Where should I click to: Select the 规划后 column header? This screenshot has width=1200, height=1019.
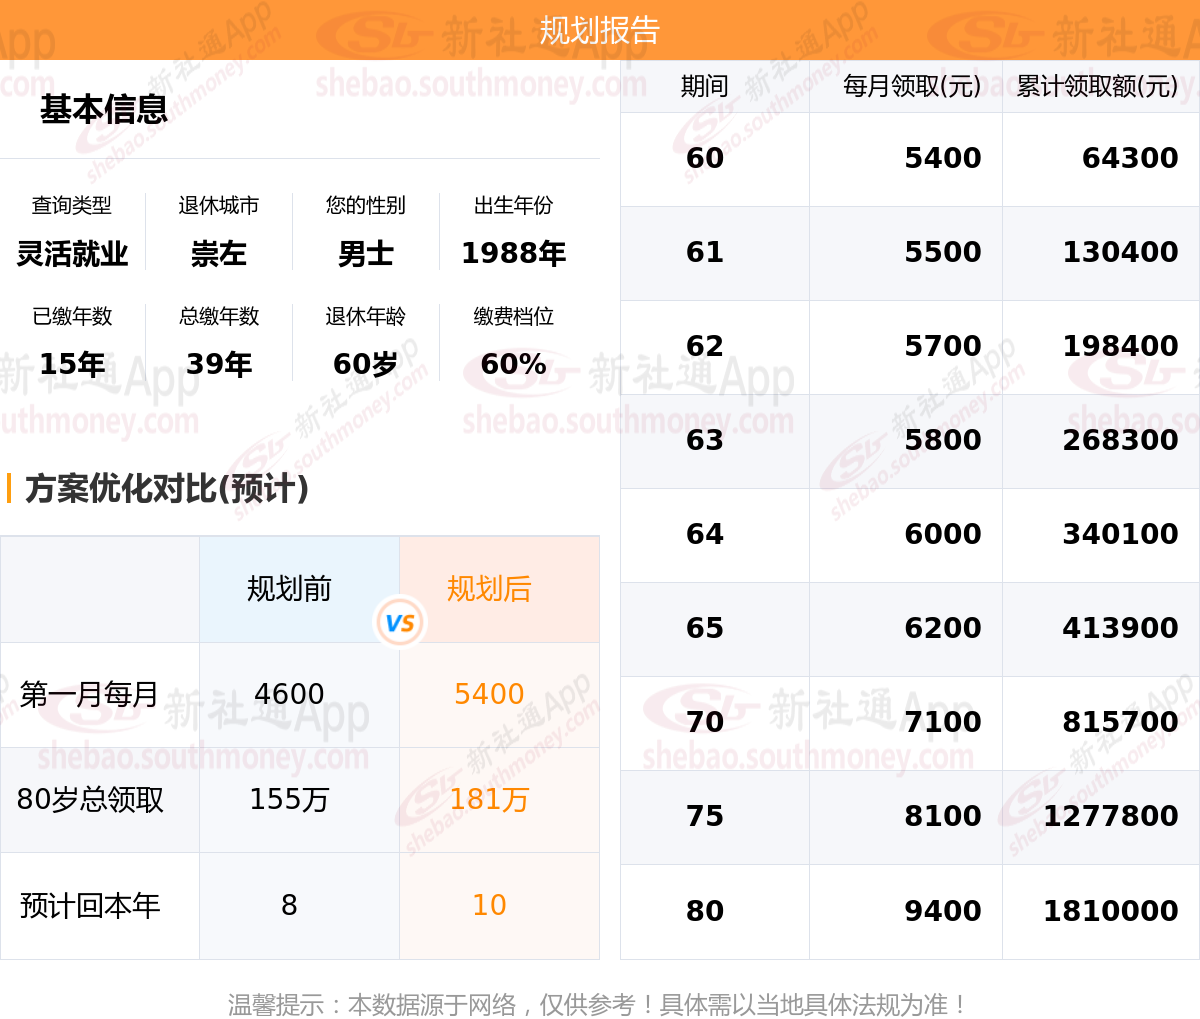(489, 589)
